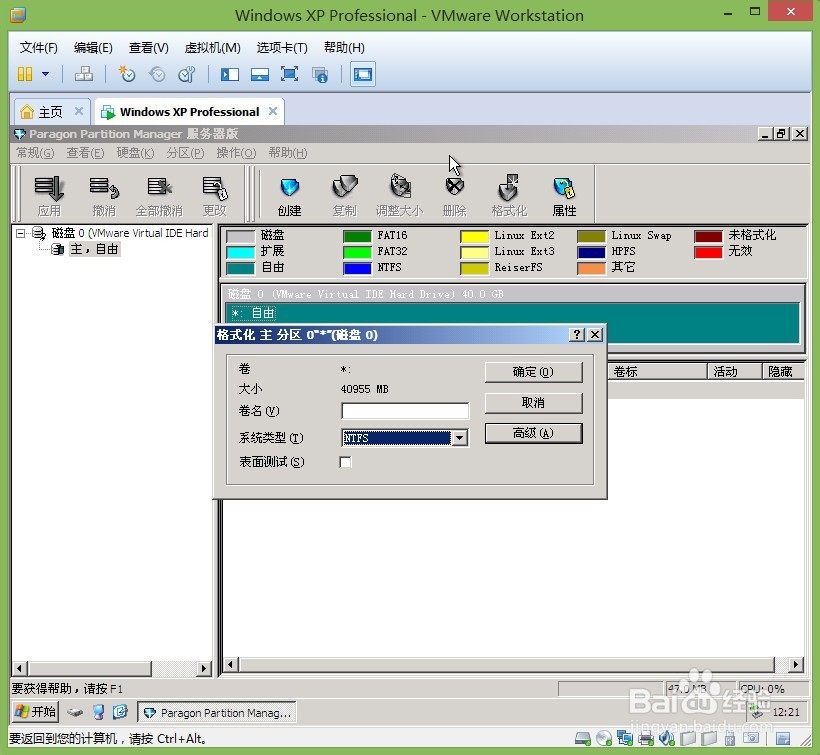Click the 全部撤消 undo all icon
Screen dimensions: 820x755
click(x=159, y=196)
